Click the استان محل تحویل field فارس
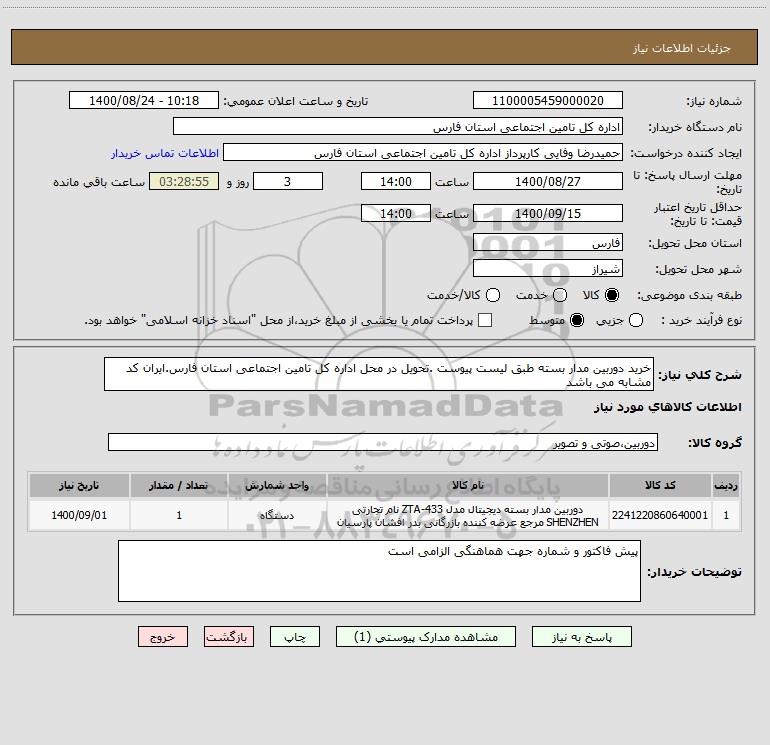 548,243
